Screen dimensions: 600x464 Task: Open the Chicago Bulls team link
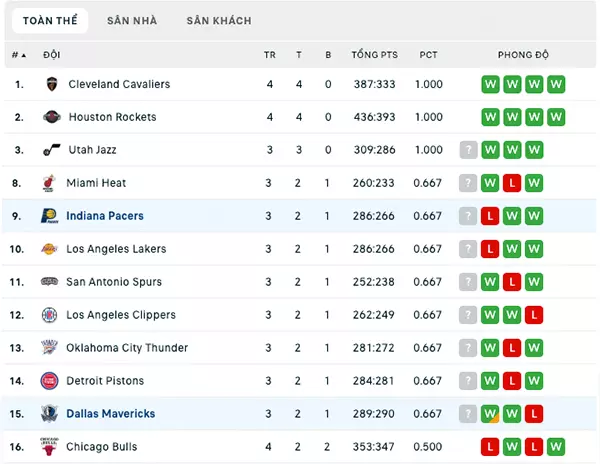[x=101, y=447]
